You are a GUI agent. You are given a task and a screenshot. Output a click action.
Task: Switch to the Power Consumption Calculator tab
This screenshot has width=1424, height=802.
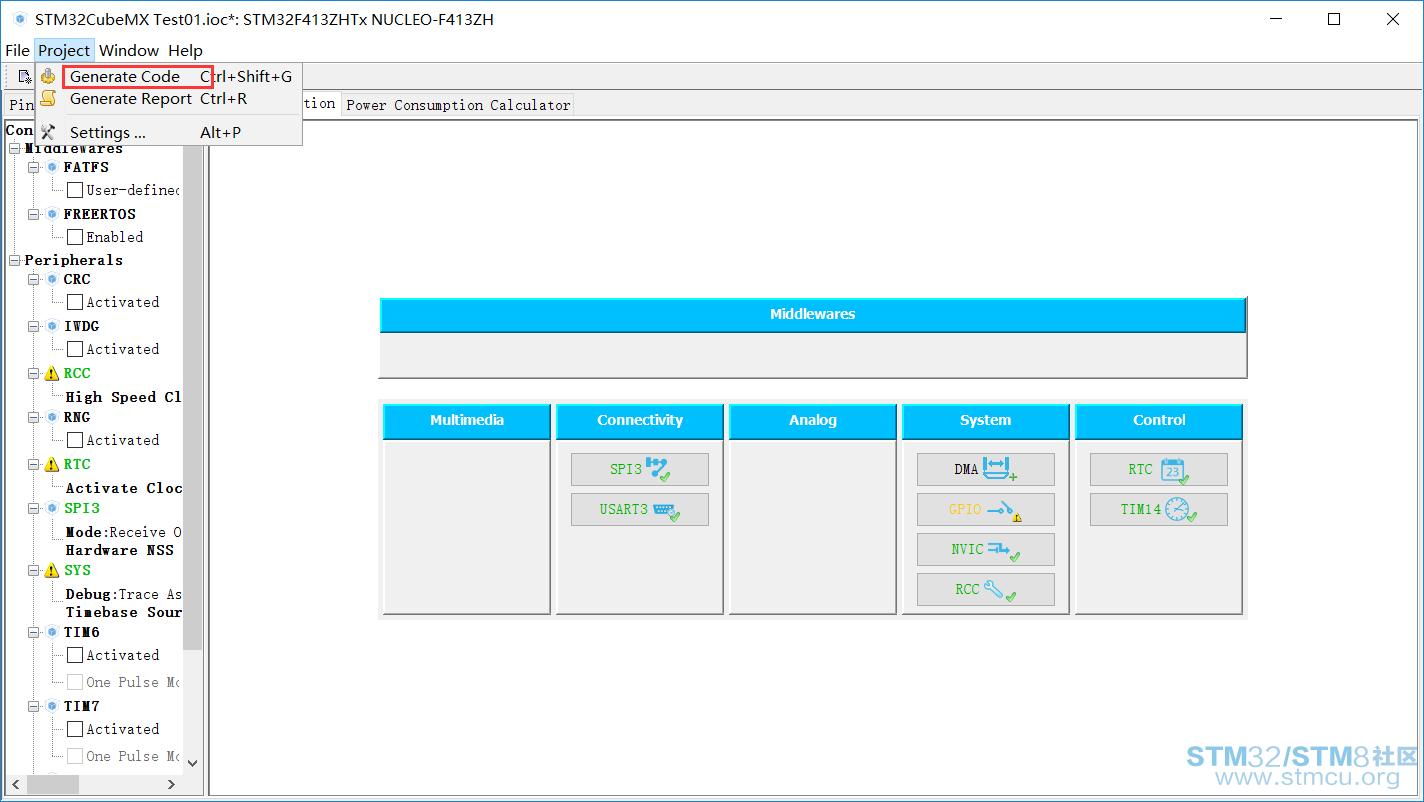458,105
